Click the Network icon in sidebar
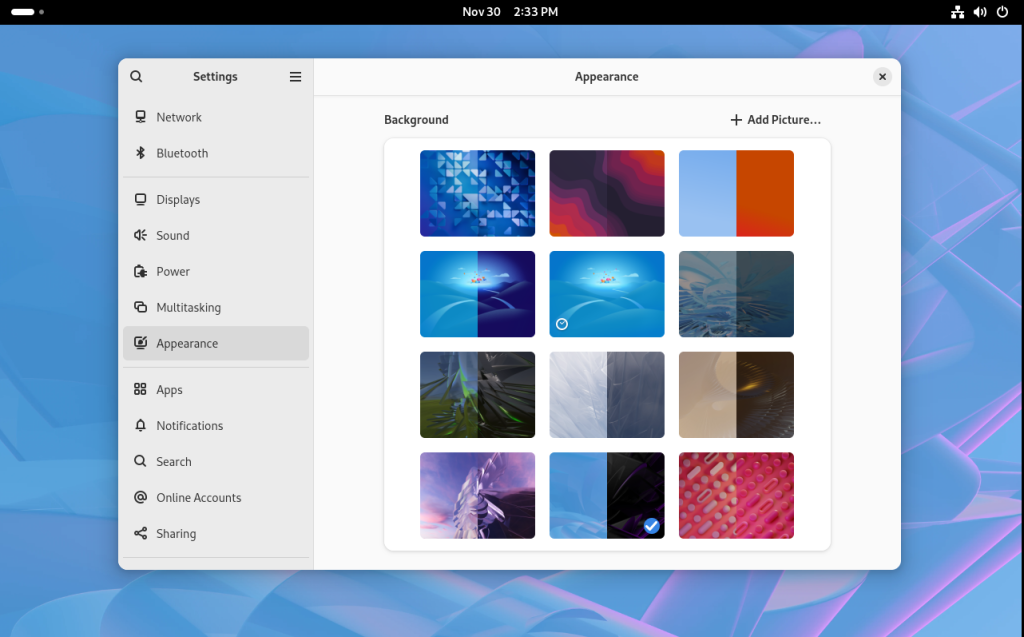The width and height of the screenshot is (1024, 637). coord(140,117)
